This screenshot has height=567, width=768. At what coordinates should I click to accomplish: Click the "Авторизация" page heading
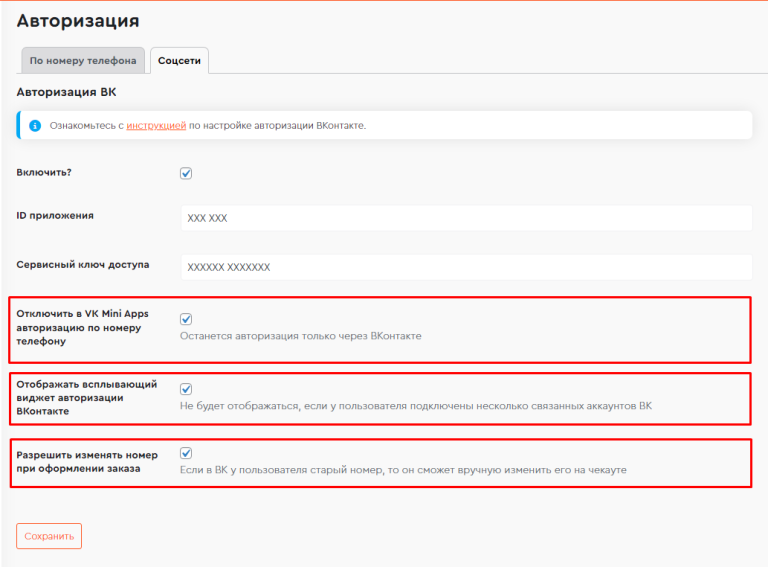[78, 20]
